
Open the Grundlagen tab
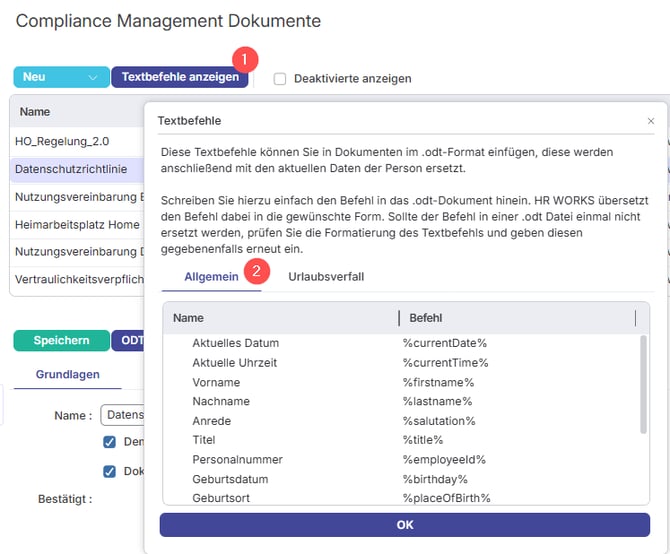click(x=67, y=374)
